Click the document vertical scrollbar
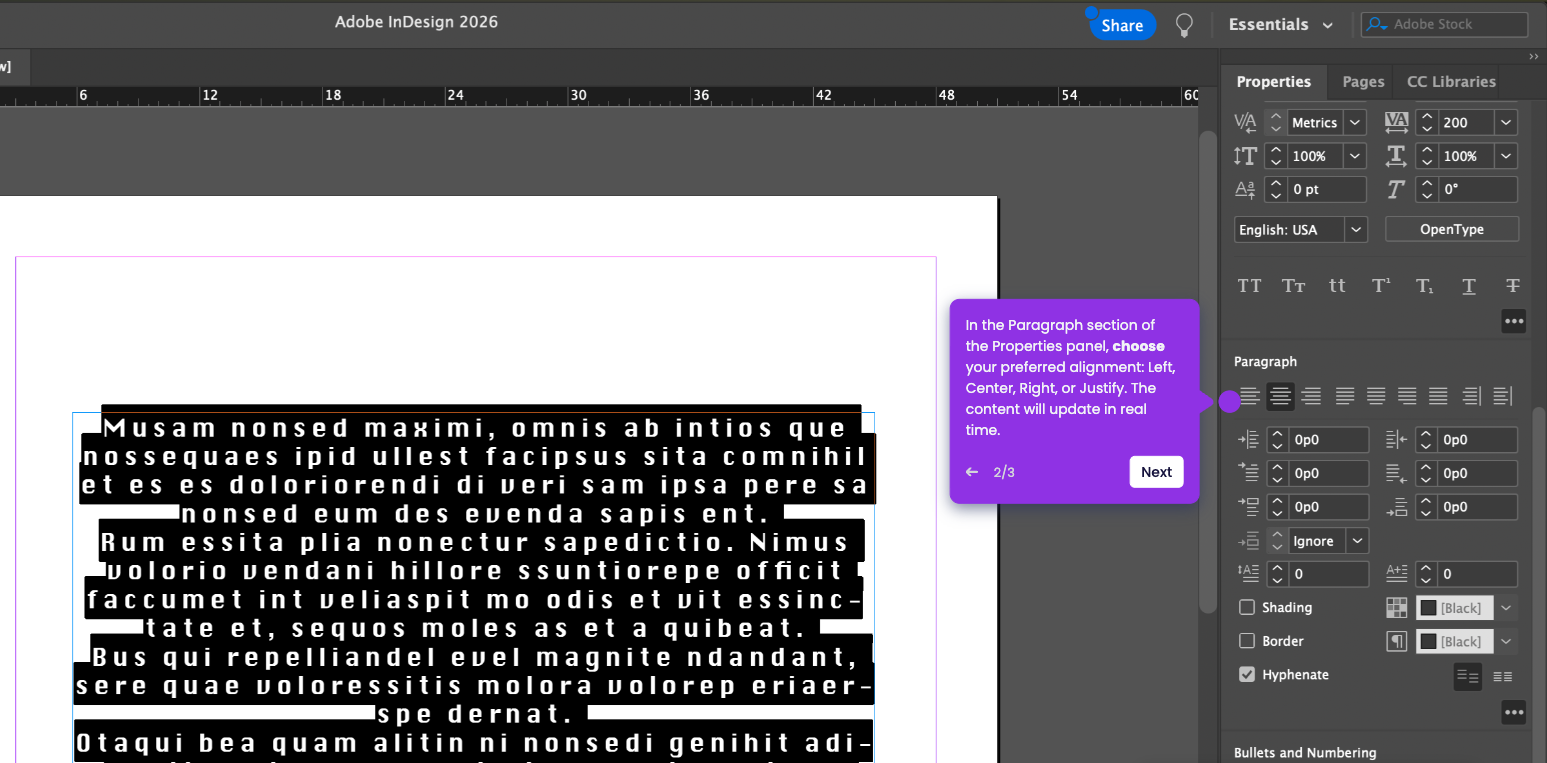 [1208, 370]
